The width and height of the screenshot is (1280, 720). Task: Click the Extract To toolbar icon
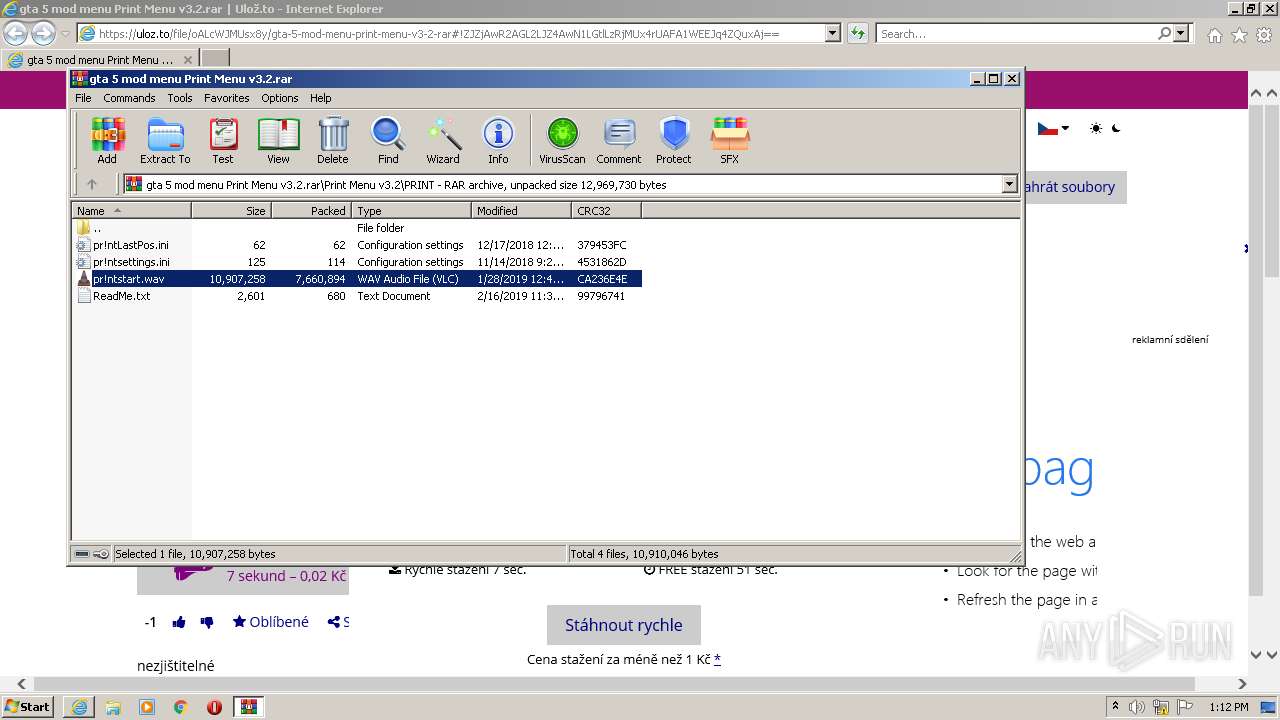tap(165, 141)
